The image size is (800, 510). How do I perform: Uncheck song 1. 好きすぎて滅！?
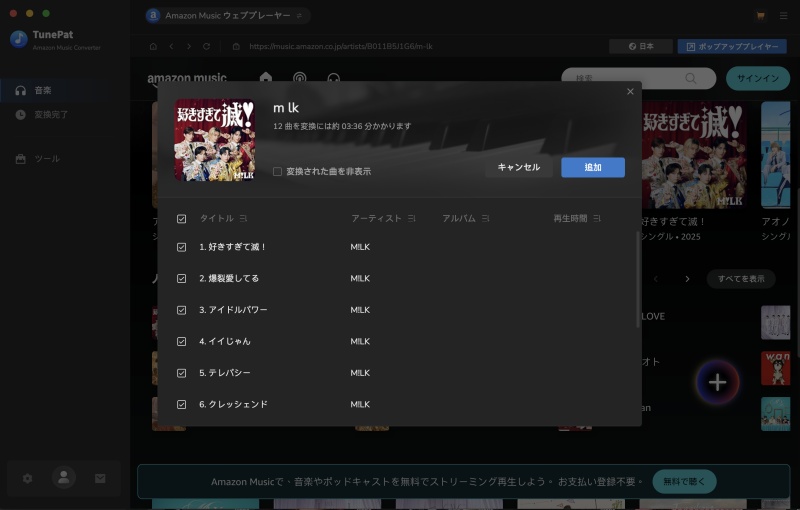181,247
